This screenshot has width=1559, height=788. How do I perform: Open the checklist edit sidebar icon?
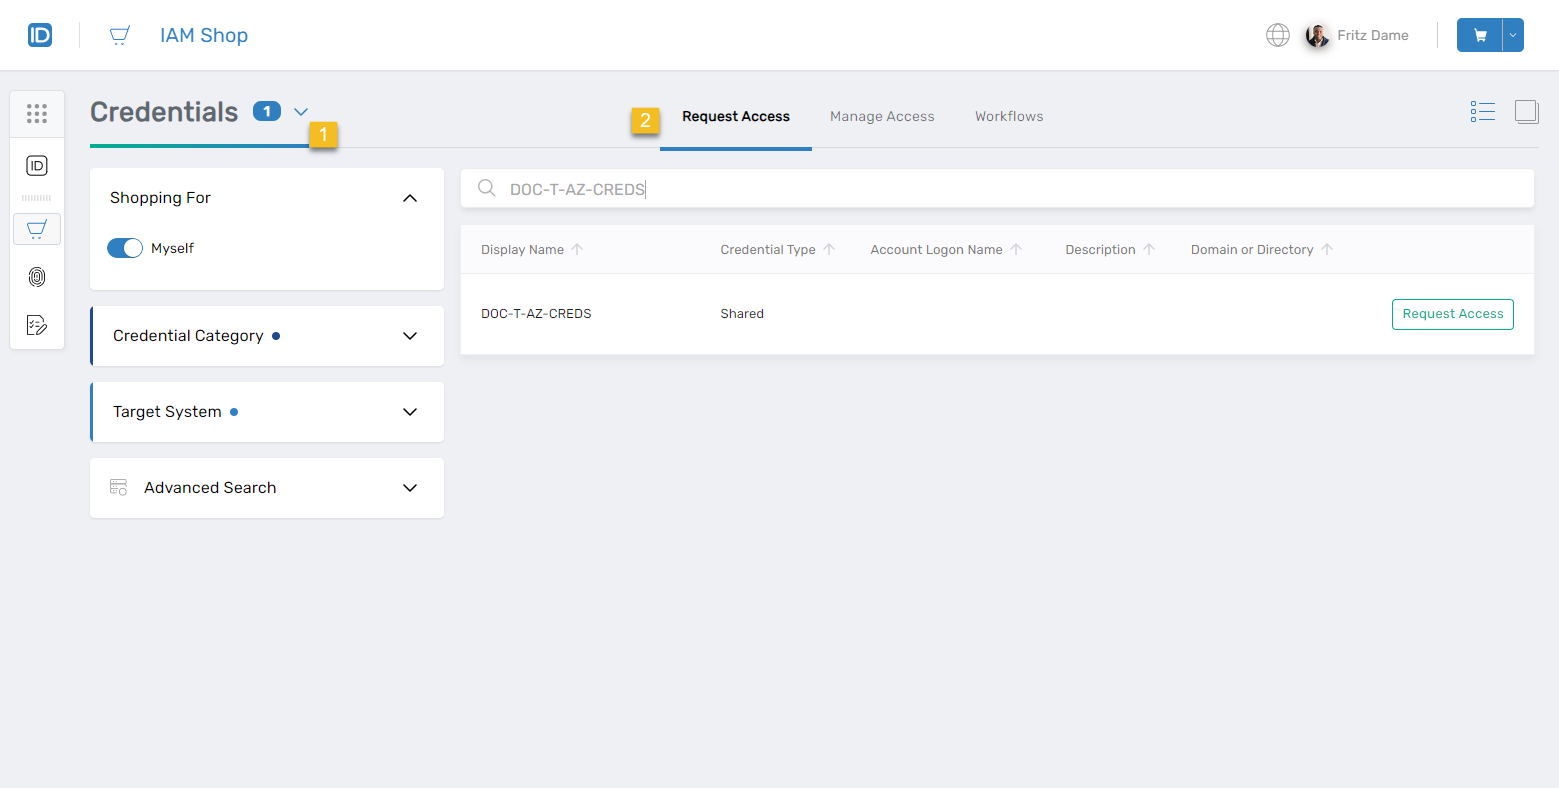[x=37, y=325]
